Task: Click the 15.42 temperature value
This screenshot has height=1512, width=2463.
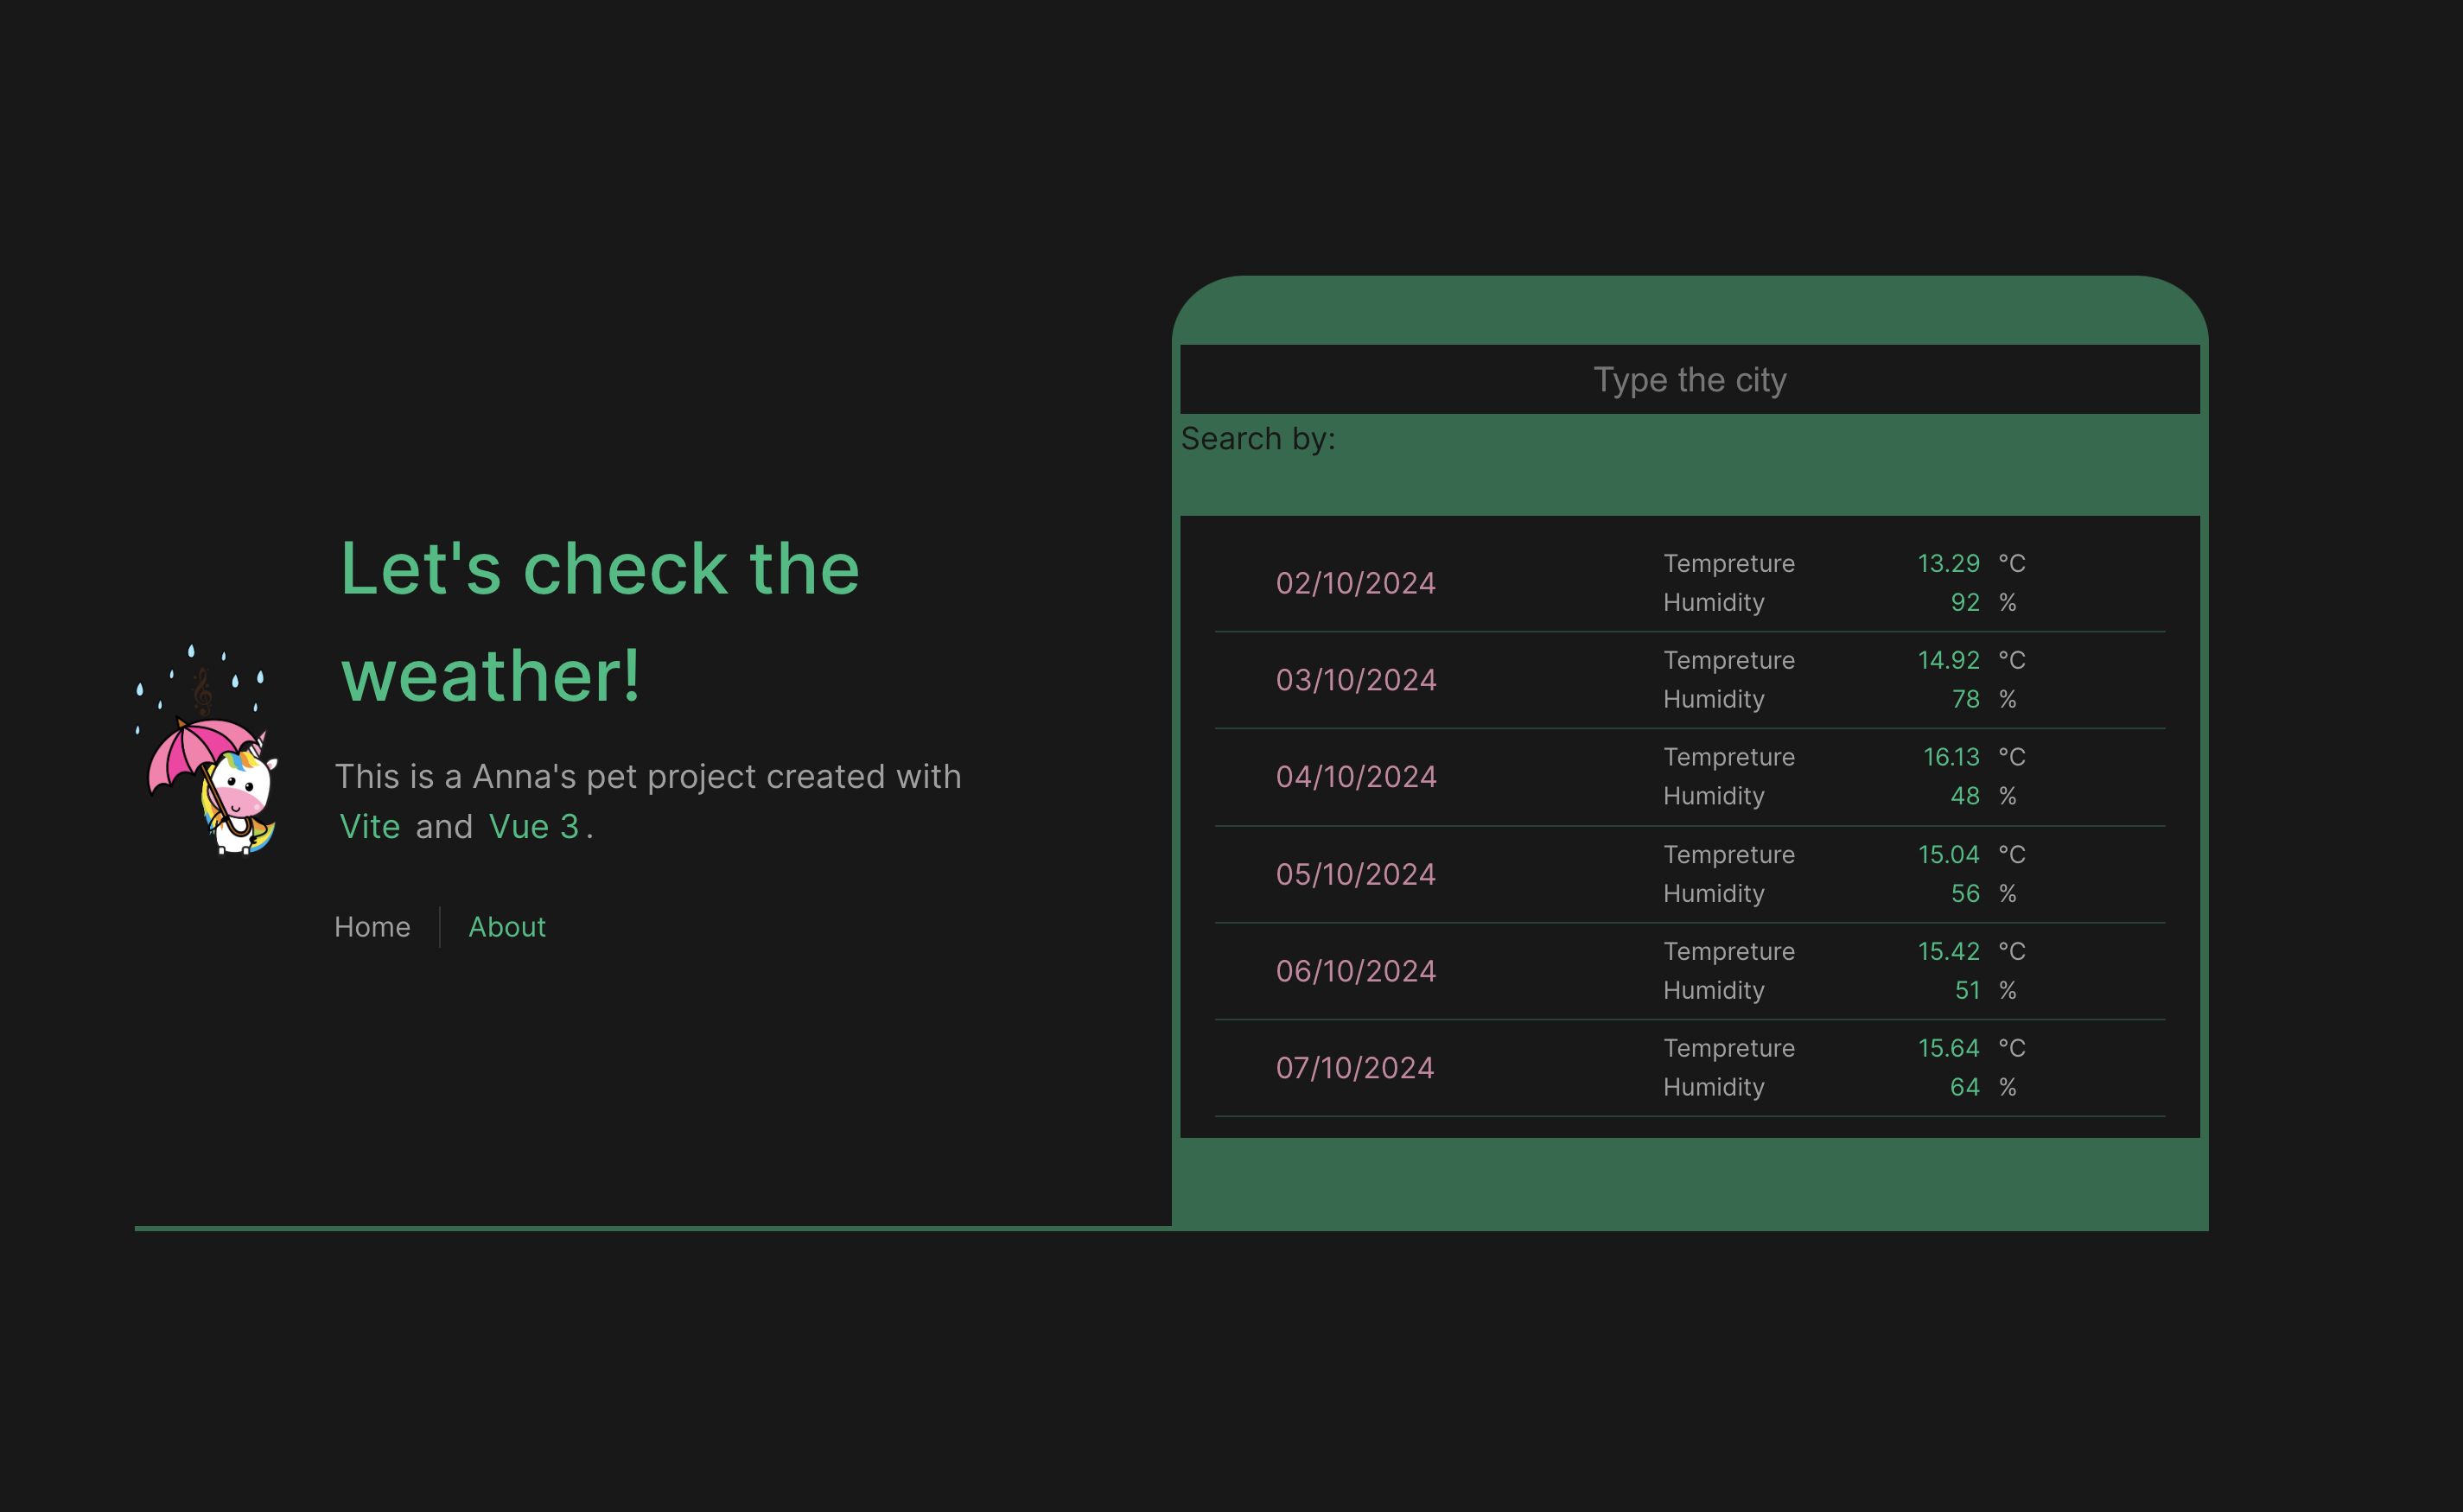Action: [x=1948, y=951]
